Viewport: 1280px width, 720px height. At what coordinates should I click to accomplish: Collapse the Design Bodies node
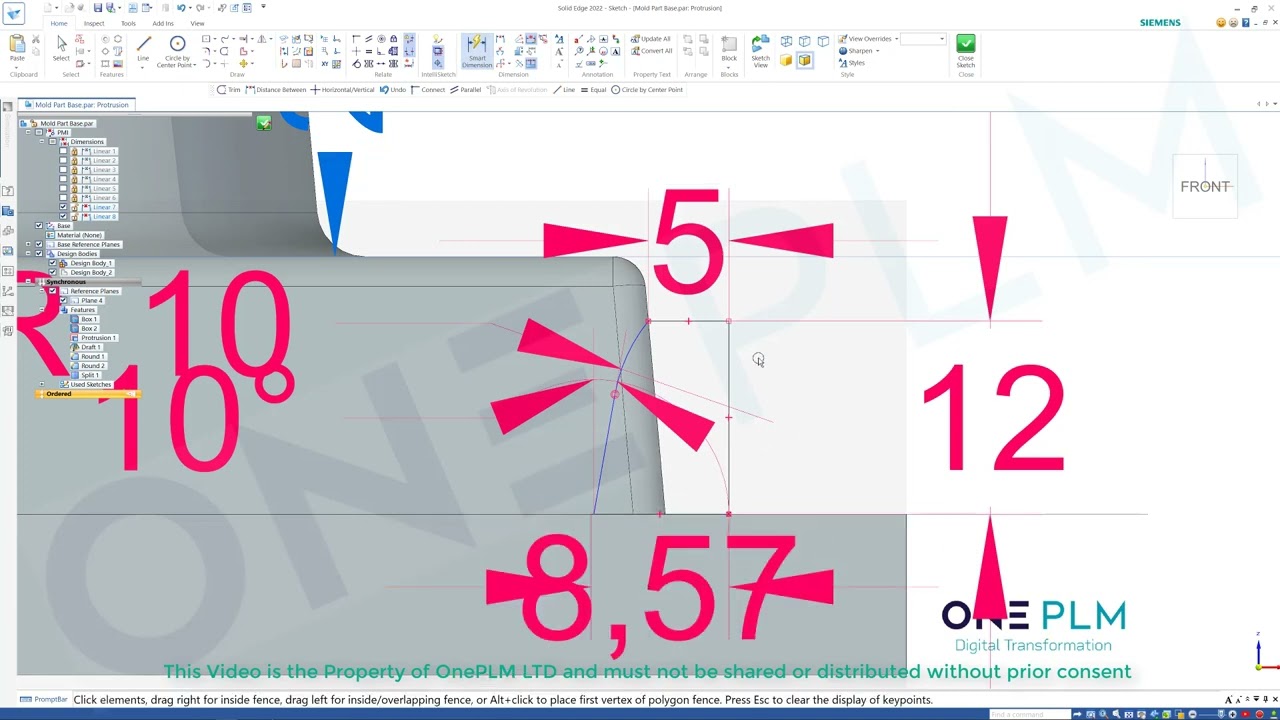[28, 254]
